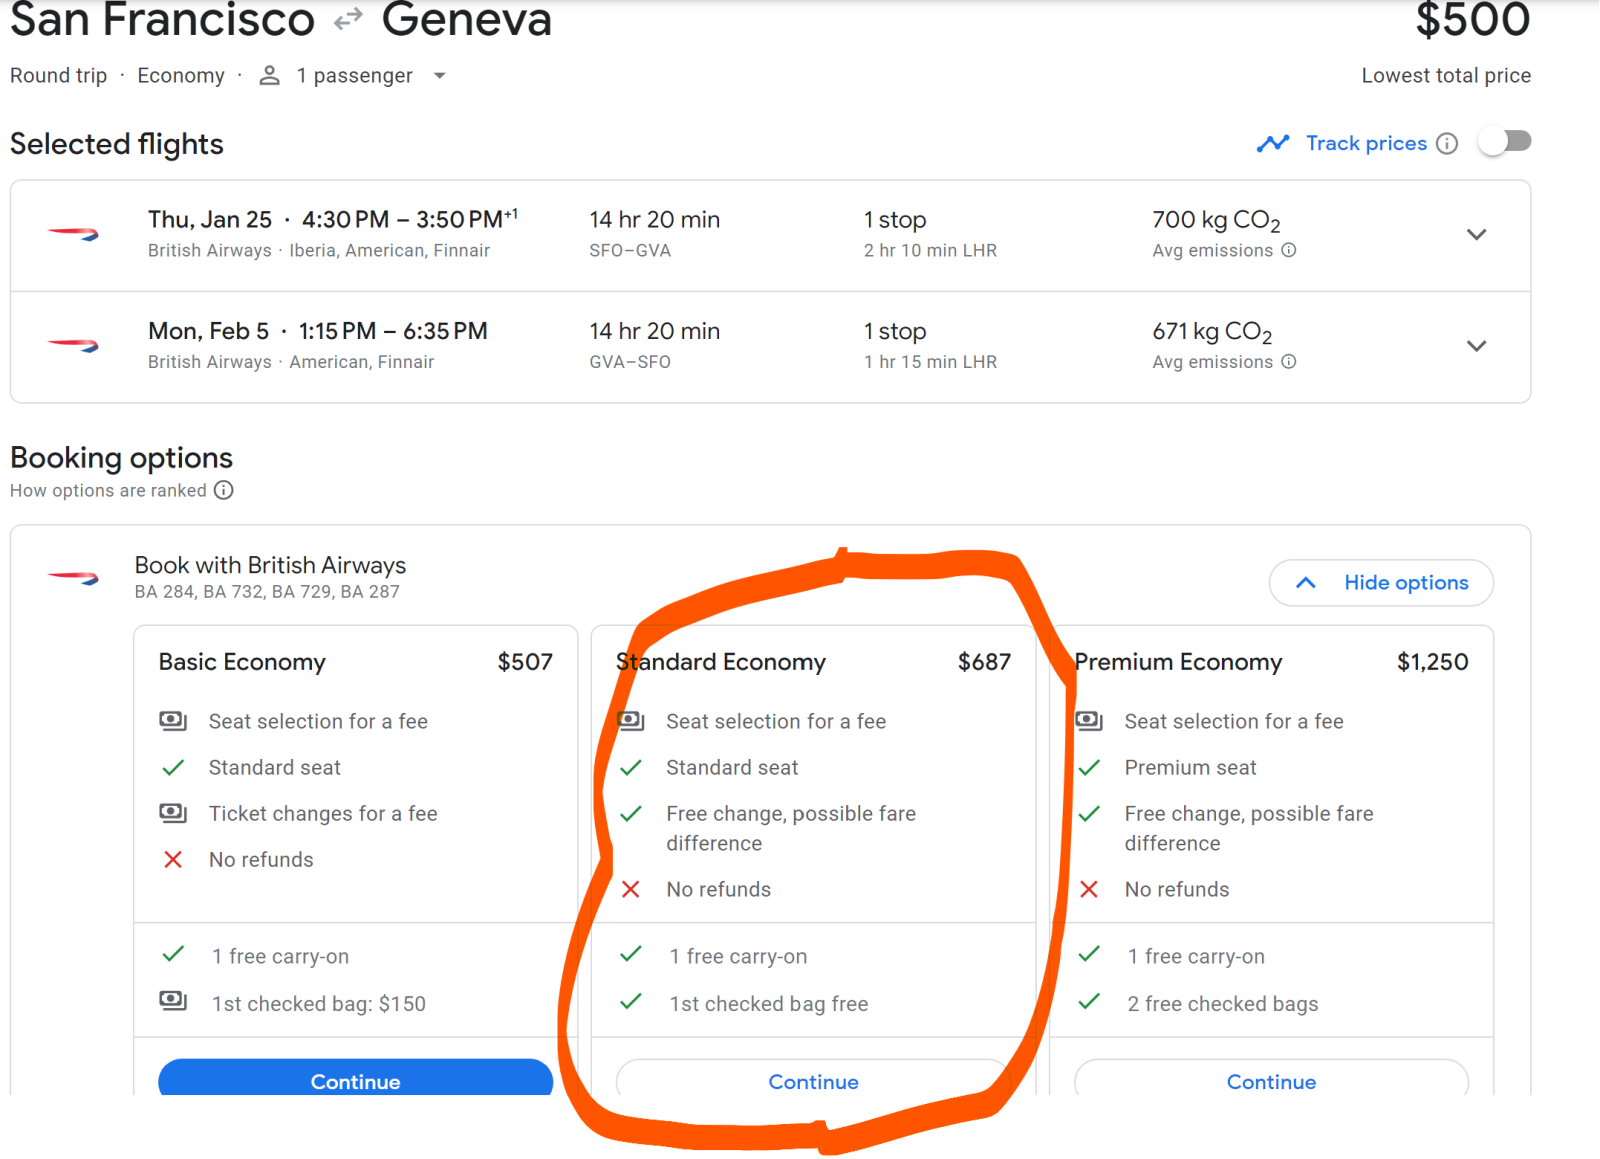
Task: Click the info icon beside 671 kg emissions
Action: coord(1289,362)
